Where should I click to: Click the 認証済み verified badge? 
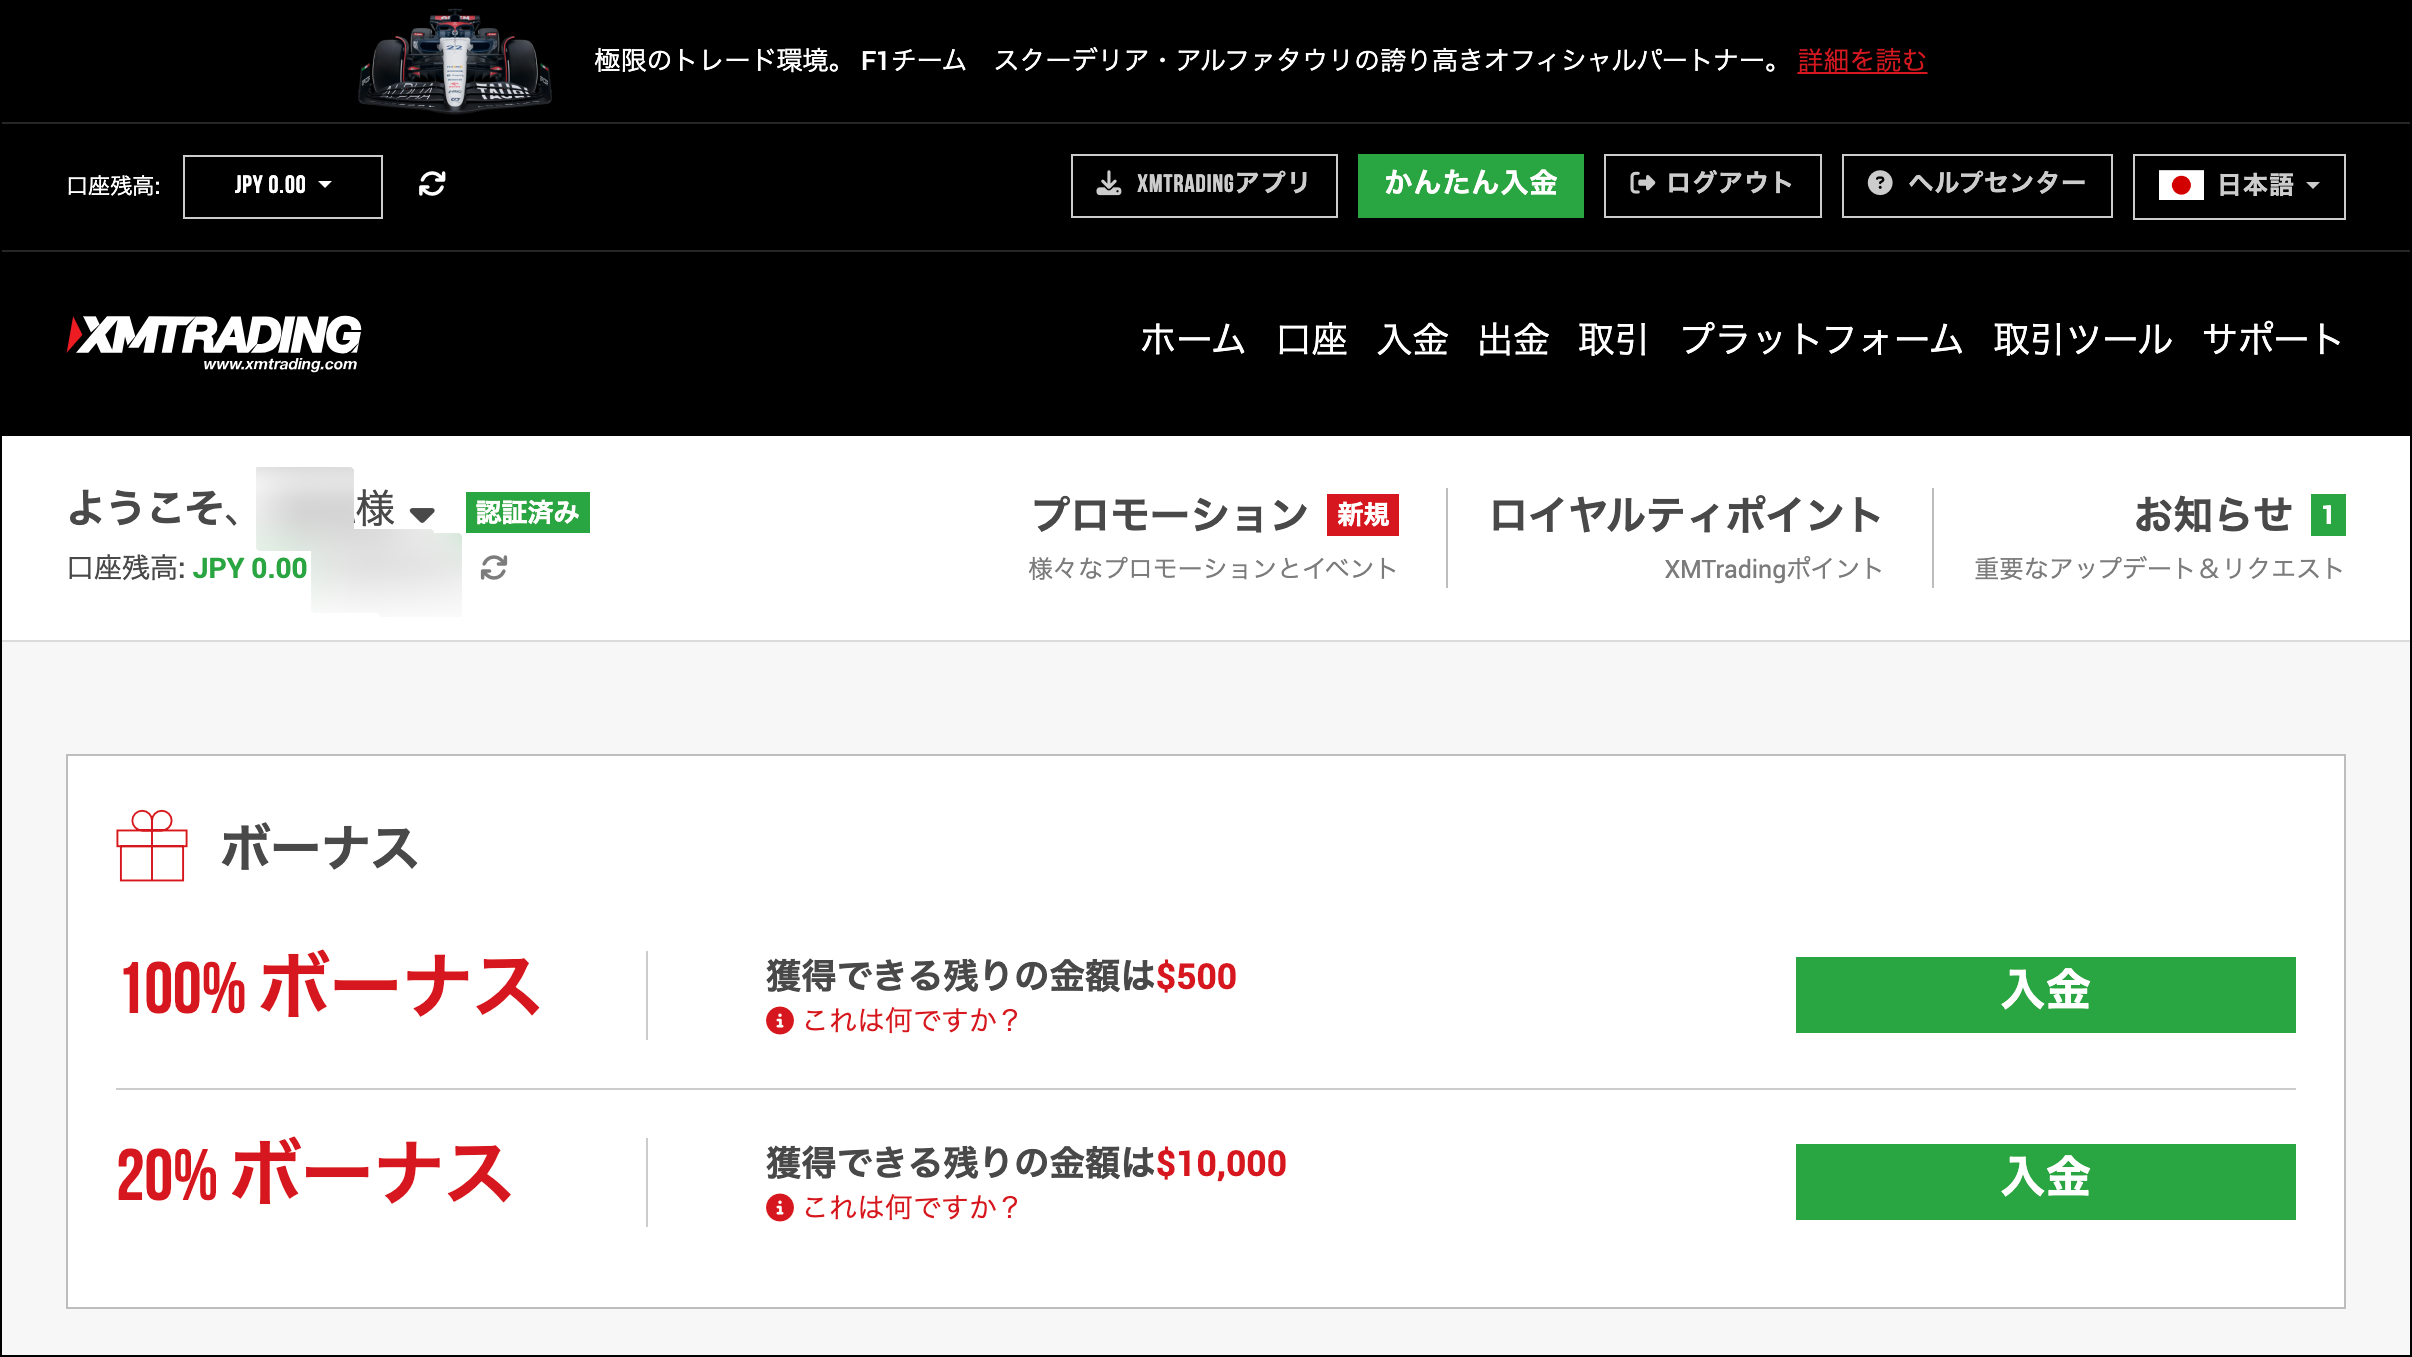point(528,511)
